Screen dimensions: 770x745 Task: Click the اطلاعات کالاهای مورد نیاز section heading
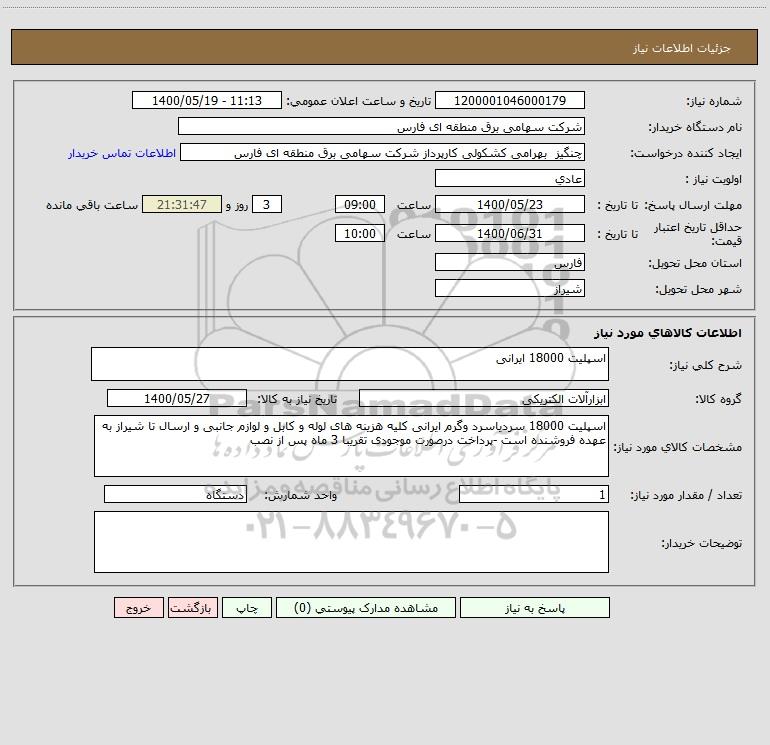point(668,333)
